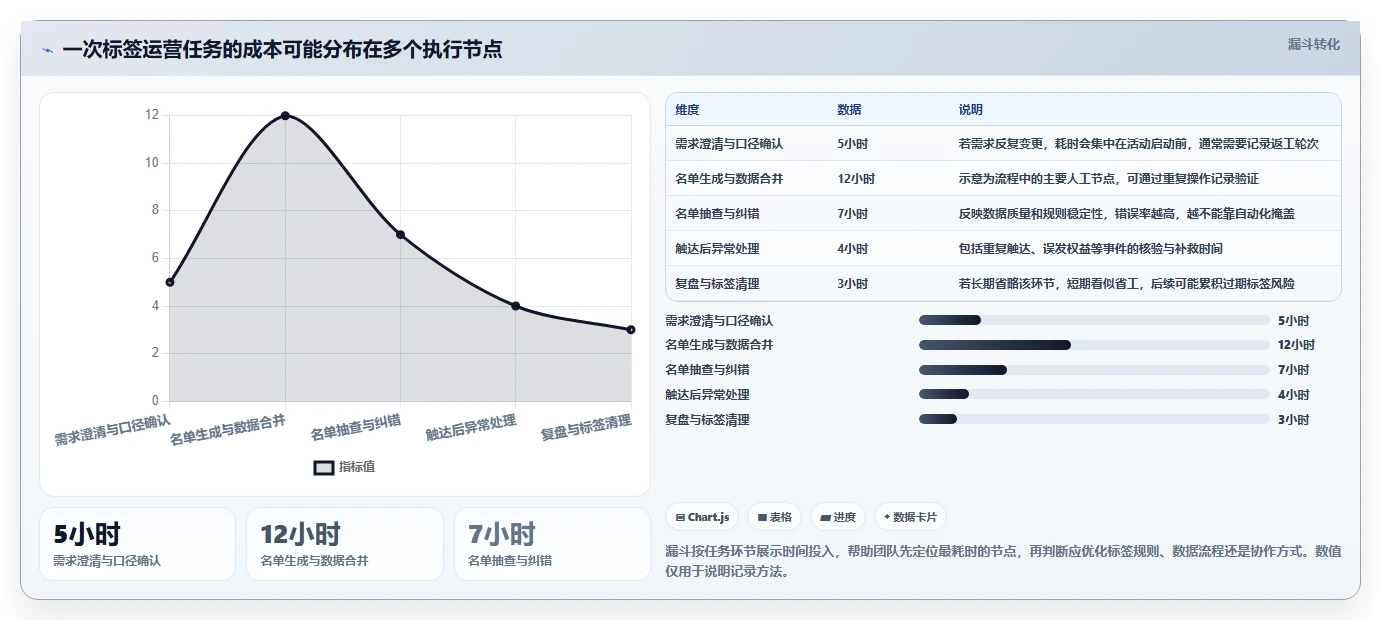Click the 漏斗转化 label in header
Viewport: 1381px width, 620px height.
[1314, 44]
